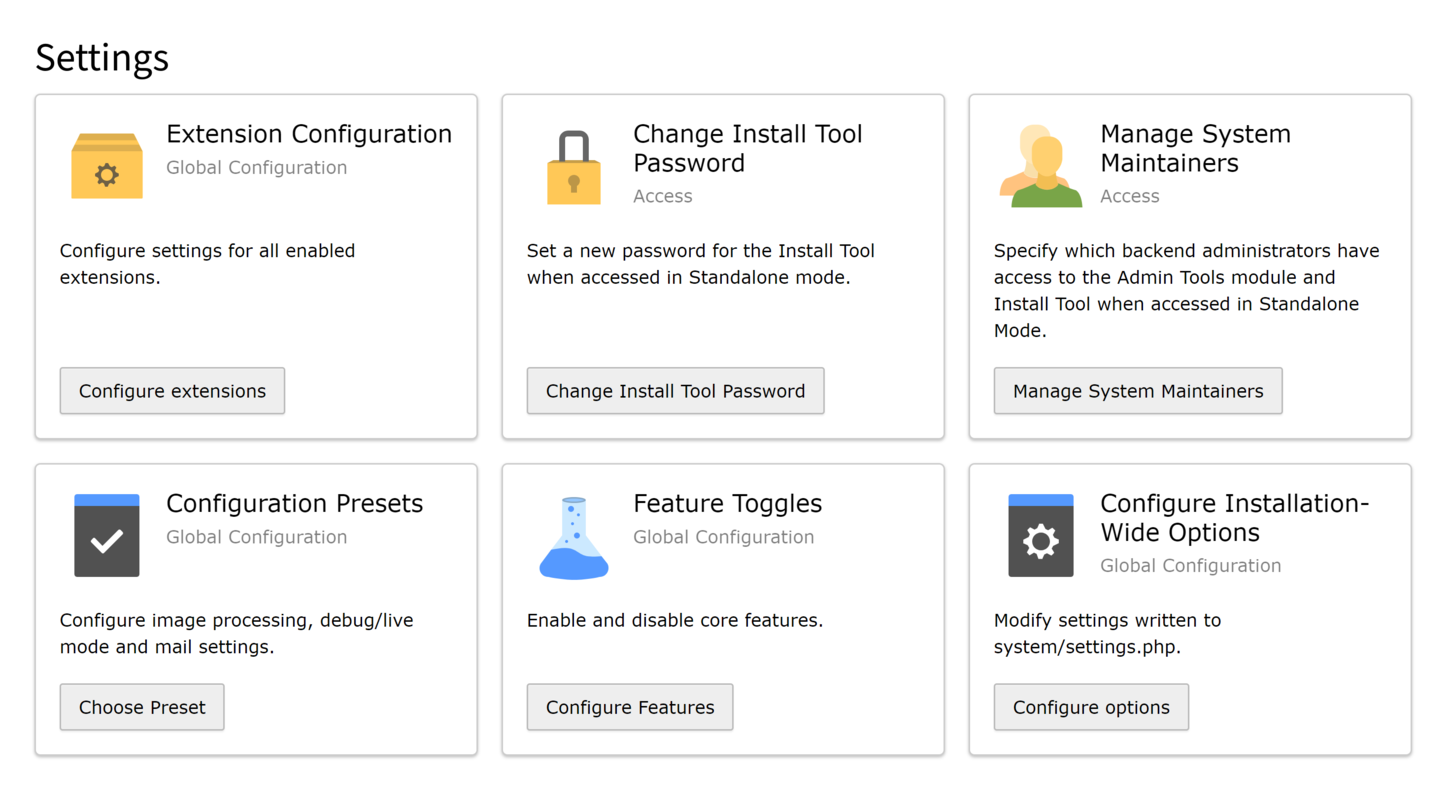Click 'Modify settings written to system/settings.php' text
The image size is (1450, 806).
(x=1108, y=633)
